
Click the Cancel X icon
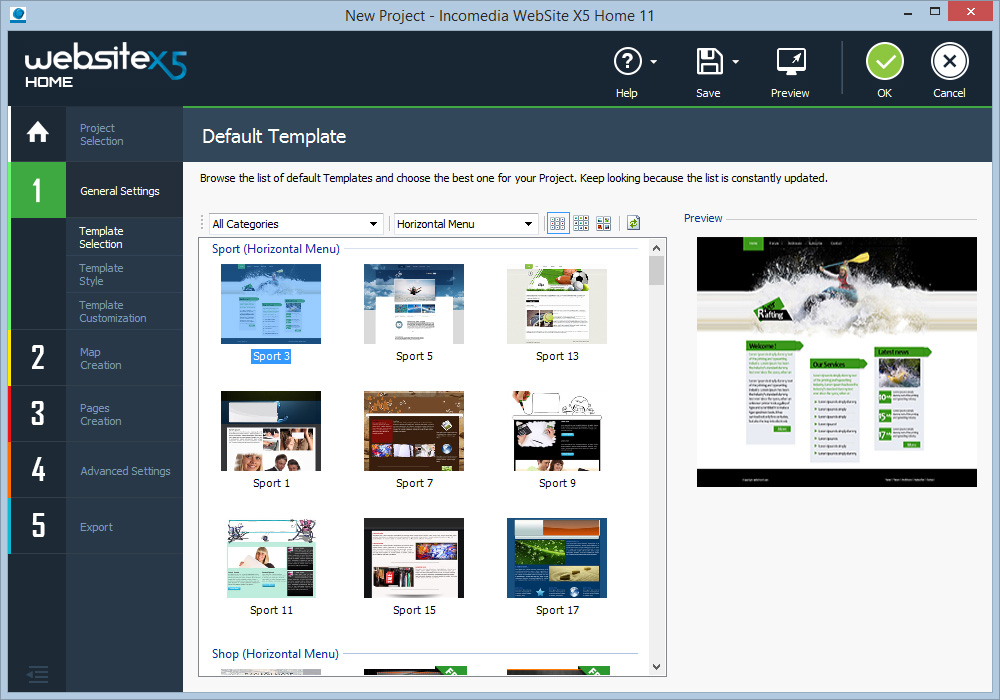pyautogui.click(x=950, y=61)
